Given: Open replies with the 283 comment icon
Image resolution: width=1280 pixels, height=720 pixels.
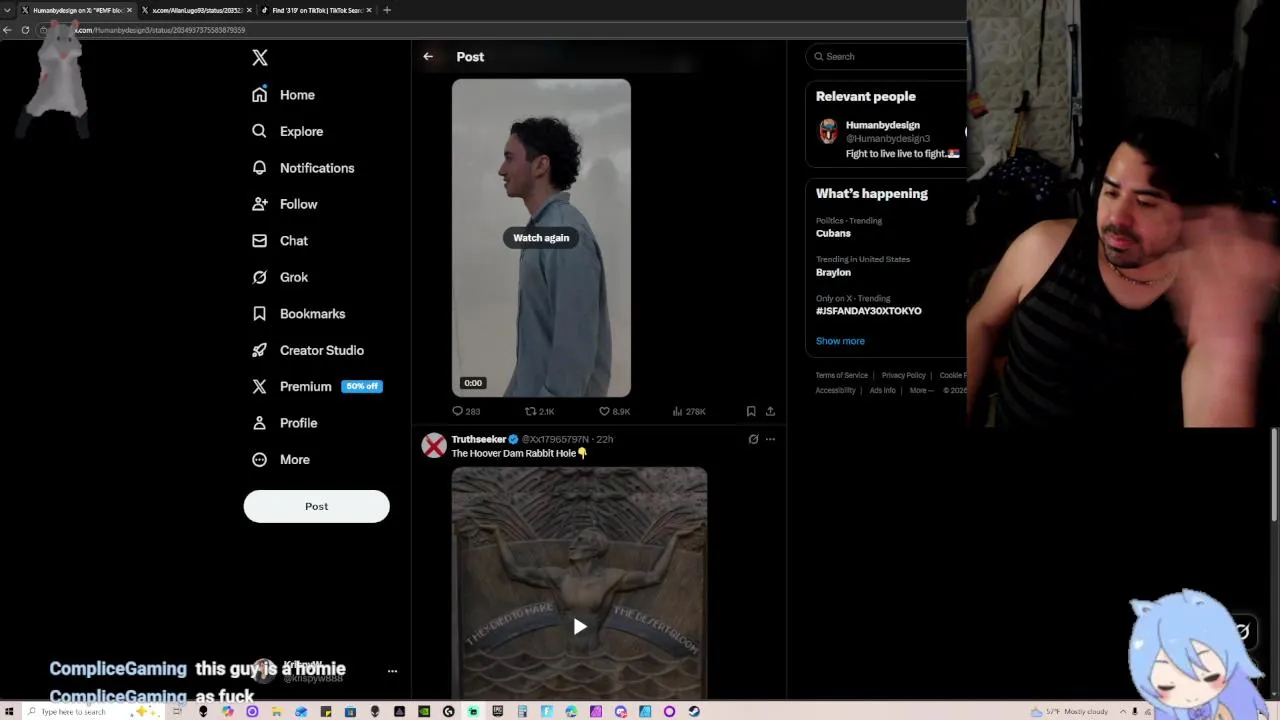Looking at the screenshot, I should (466, 411).
